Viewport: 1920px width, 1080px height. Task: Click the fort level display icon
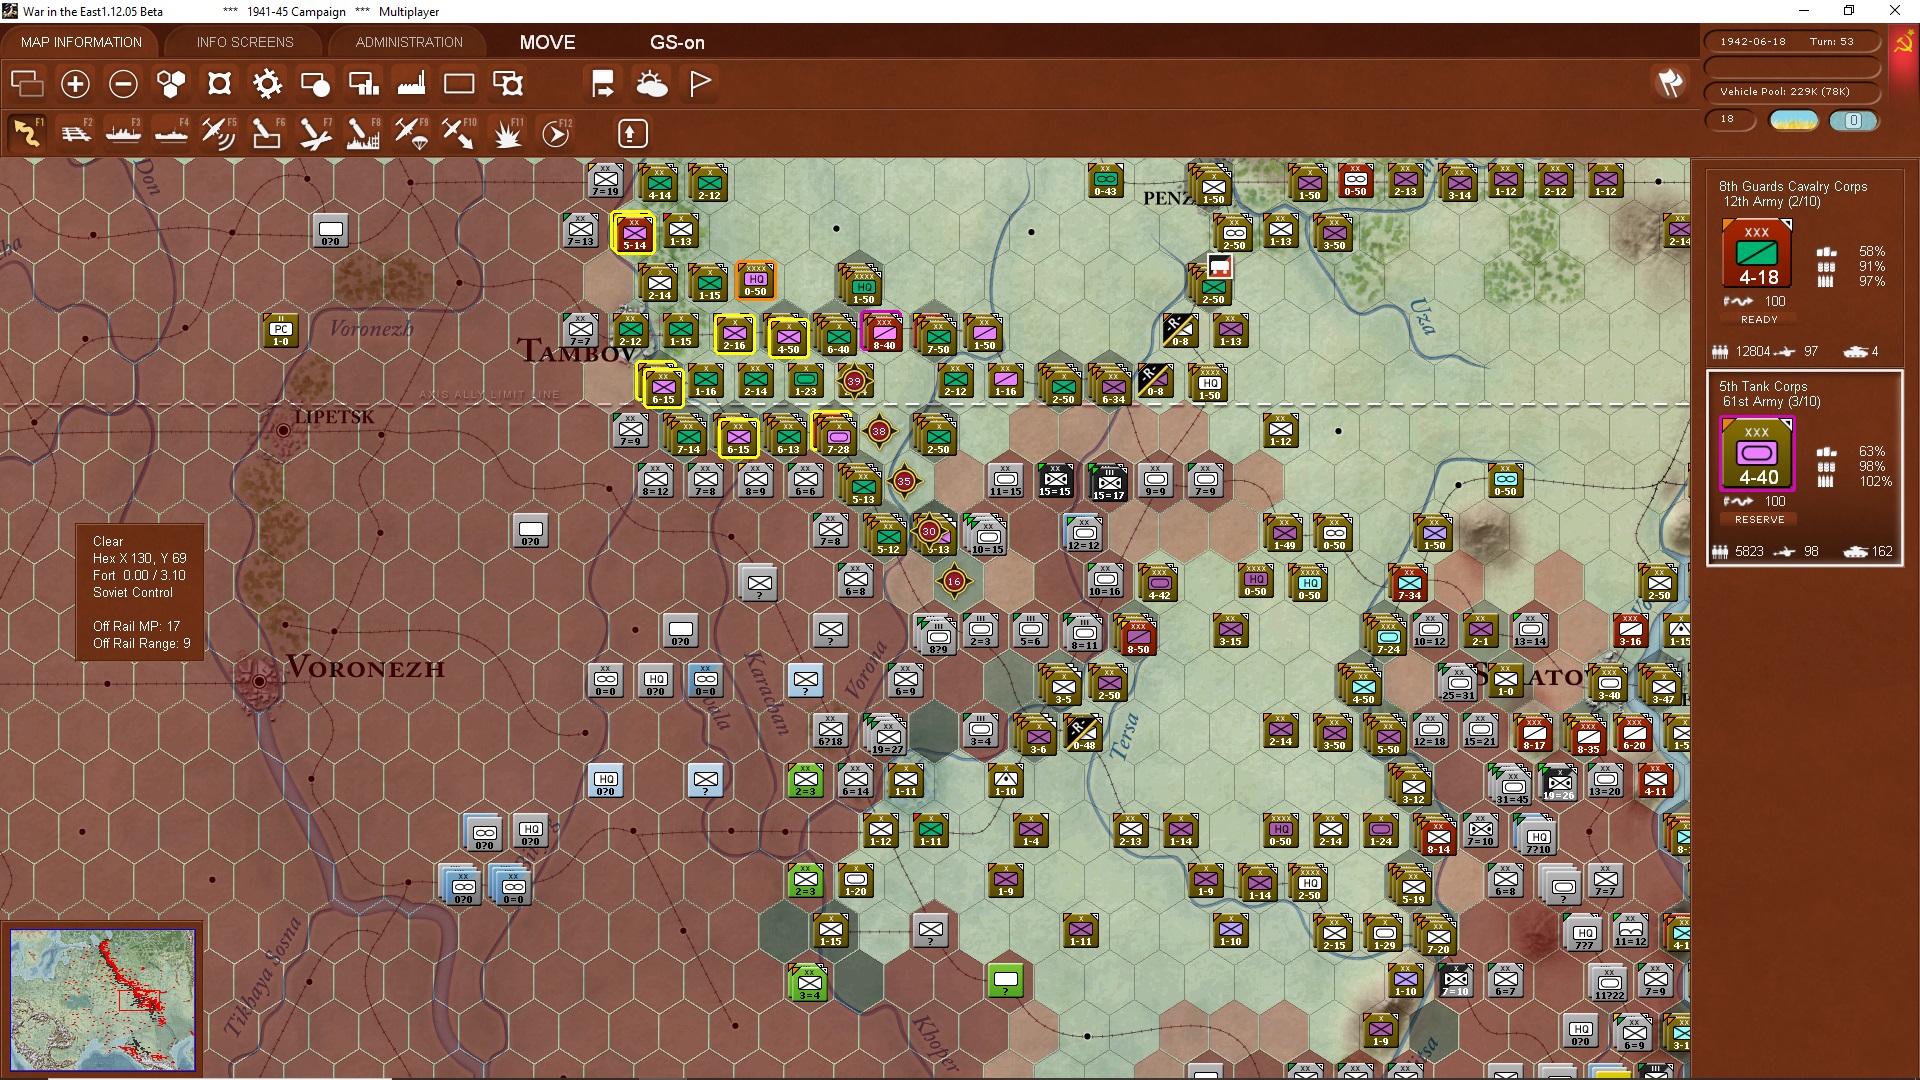pos(219,84)
